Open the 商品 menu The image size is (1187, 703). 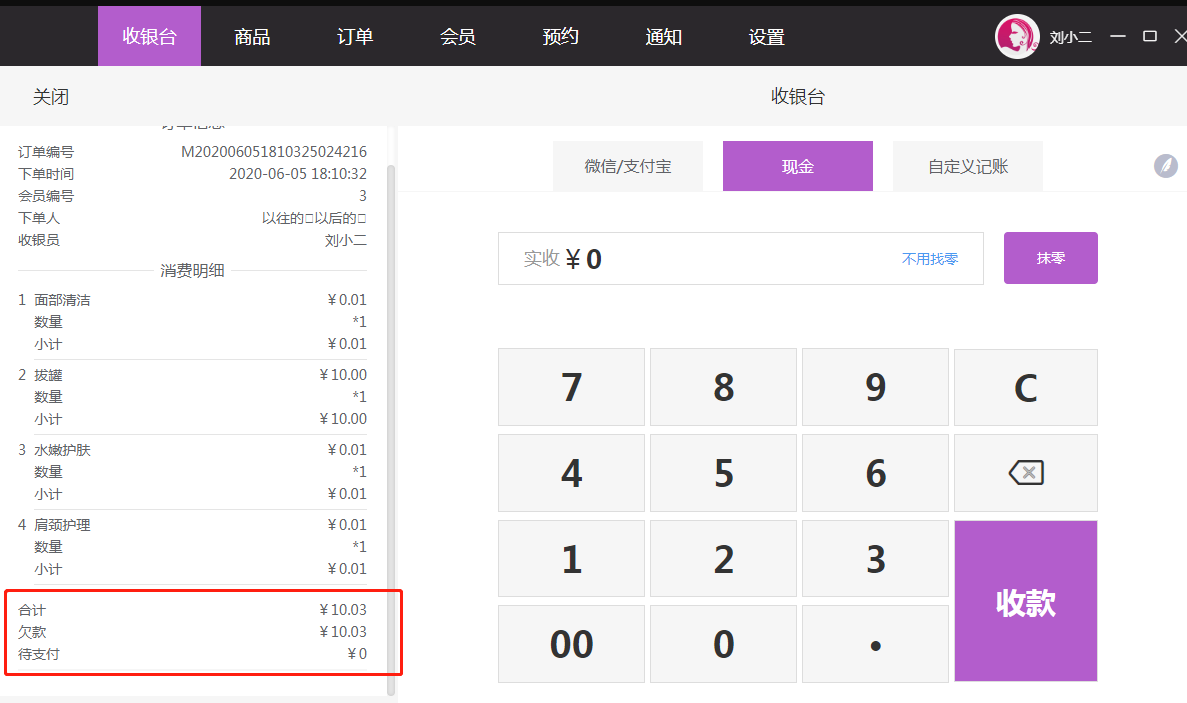[x=252, y=37]
